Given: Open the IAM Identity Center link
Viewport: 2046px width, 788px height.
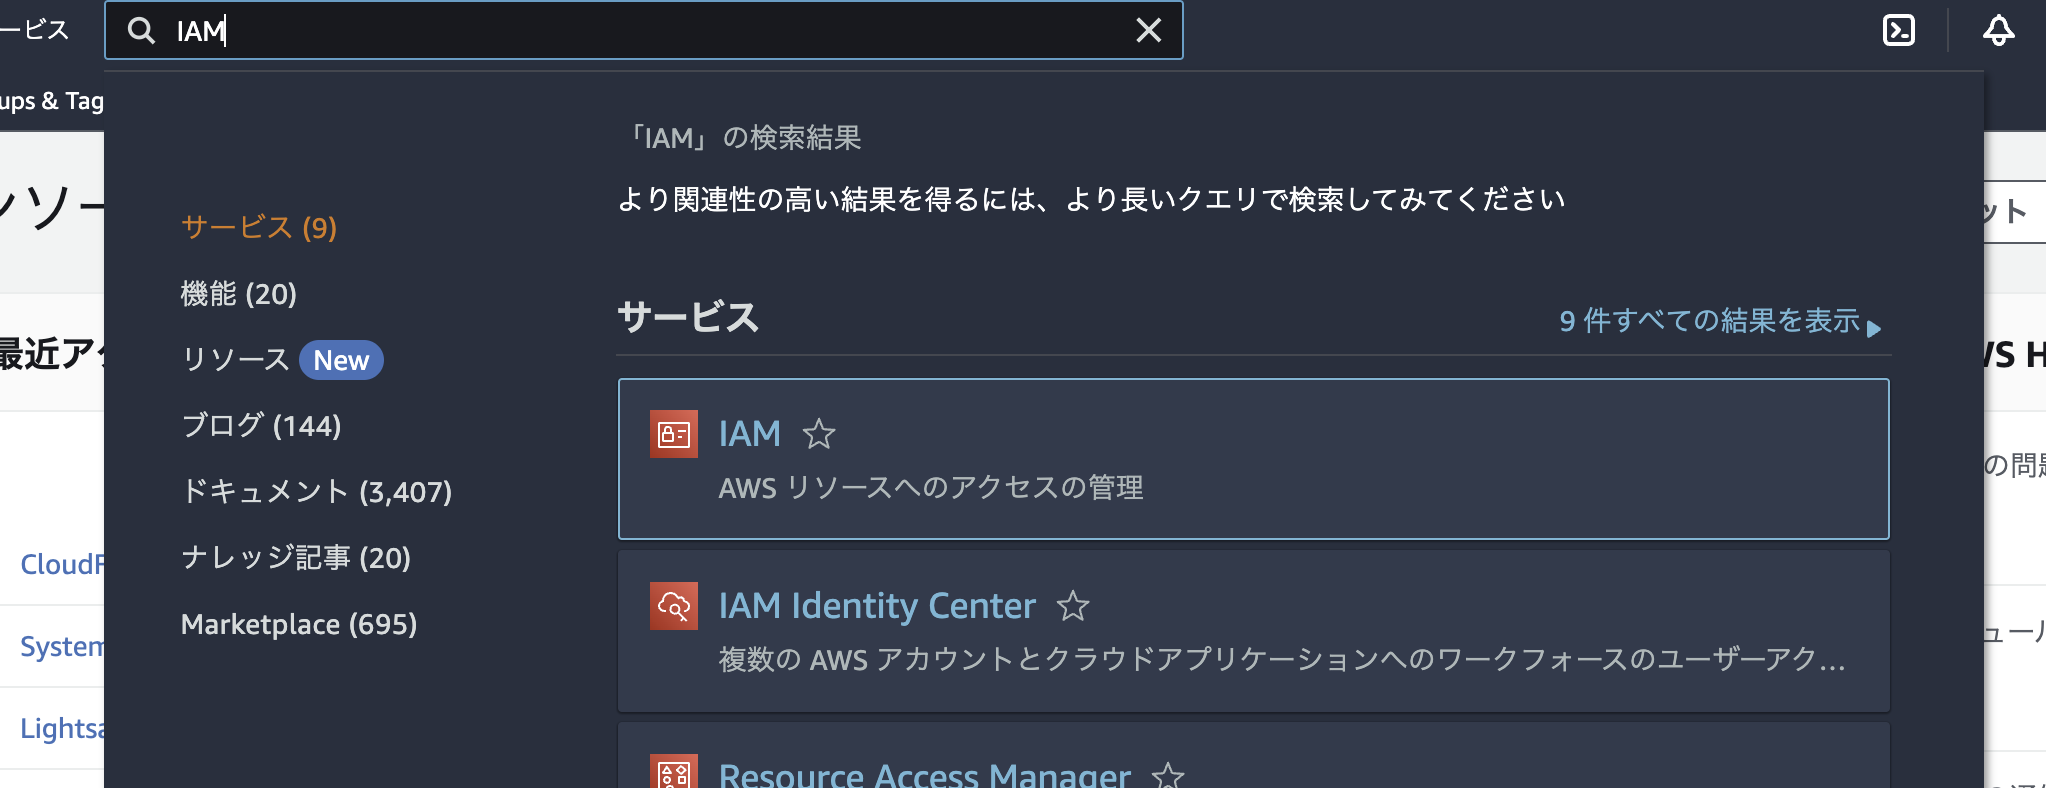Looking at the screenshot, I should [x=877, y=606].
